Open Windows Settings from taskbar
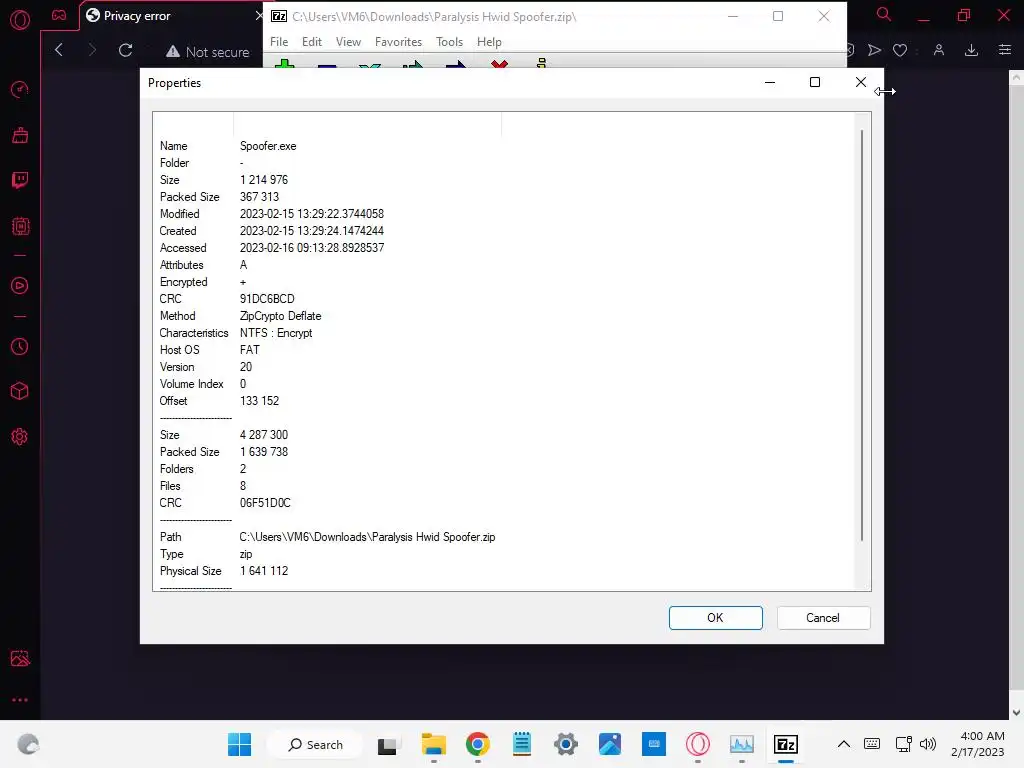The image size is (1024, 768). (x=566, y=744)
